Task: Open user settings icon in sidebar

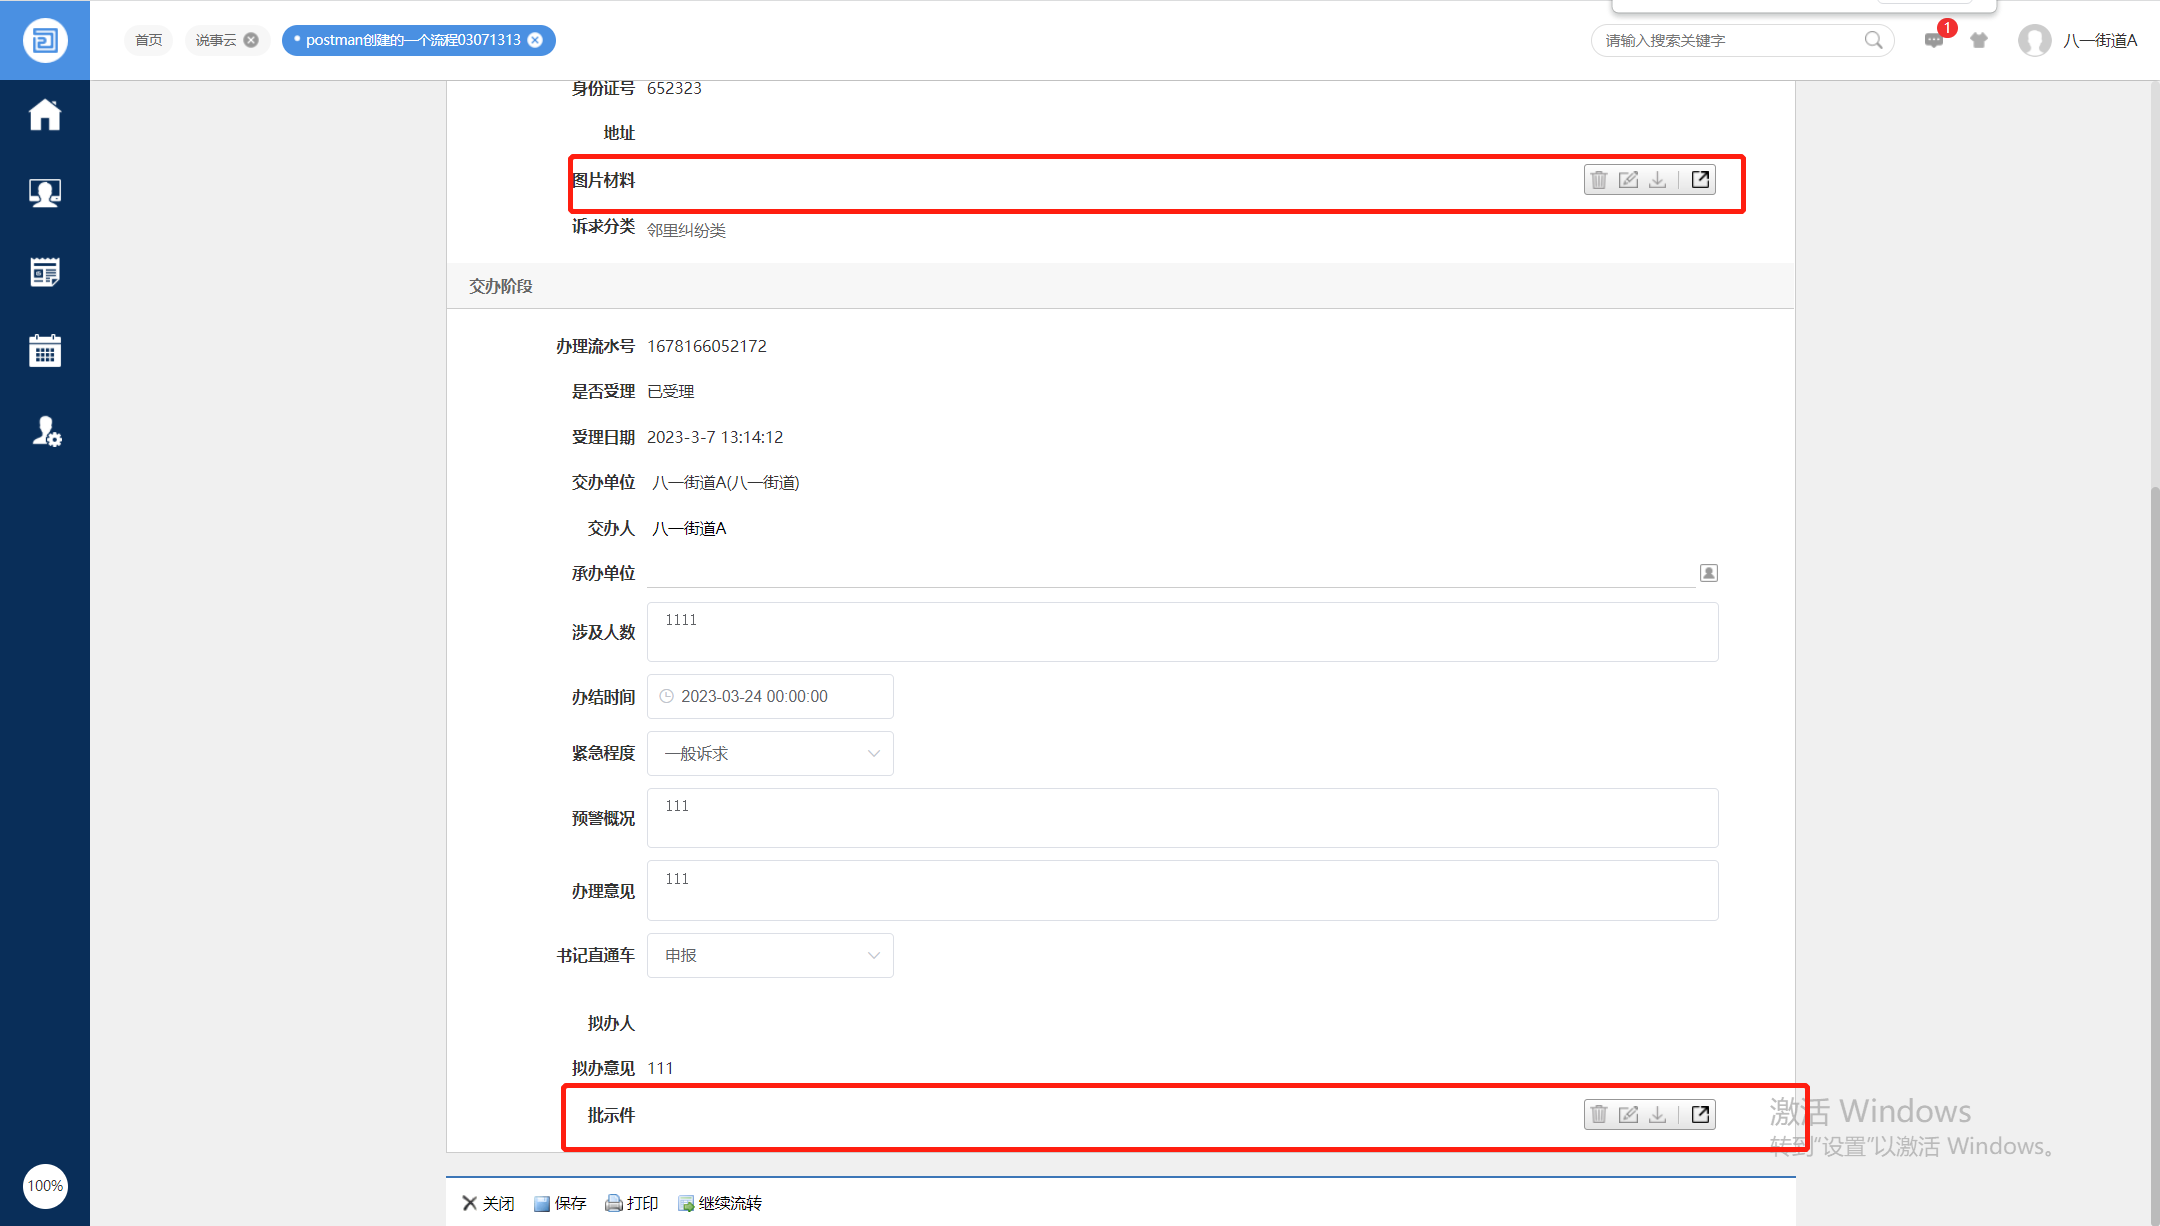Action: [46, 431]
